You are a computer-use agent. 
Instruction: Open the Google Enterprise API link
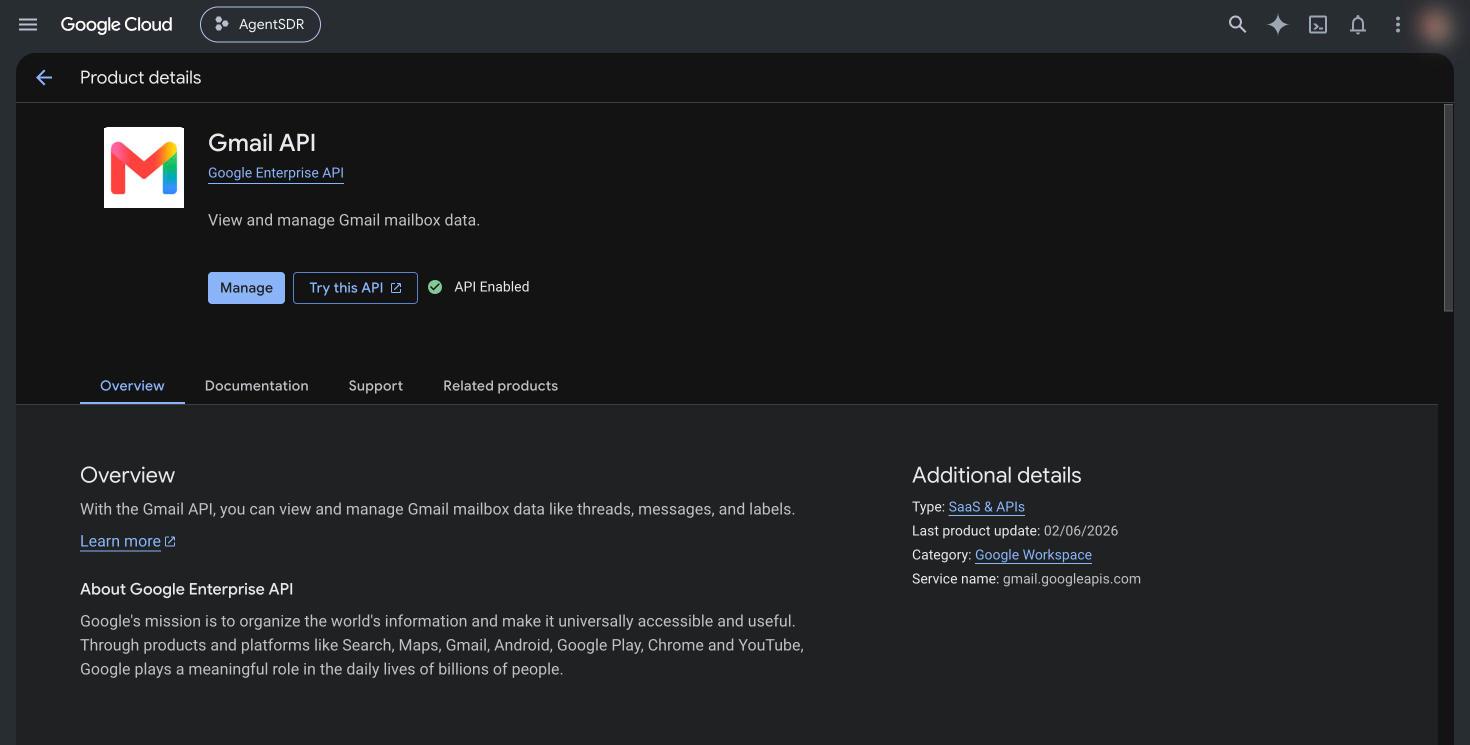click(x=276, y=173)
